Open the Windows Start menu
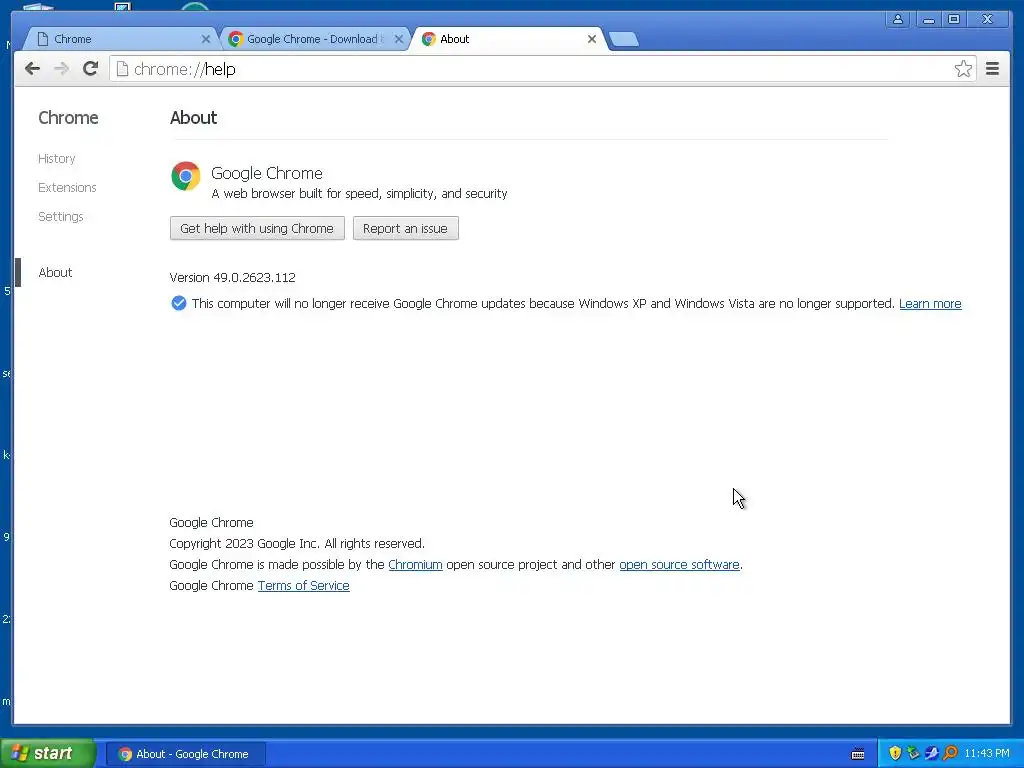Viewport: 1024px width, 768px height. tap(47, 754)
